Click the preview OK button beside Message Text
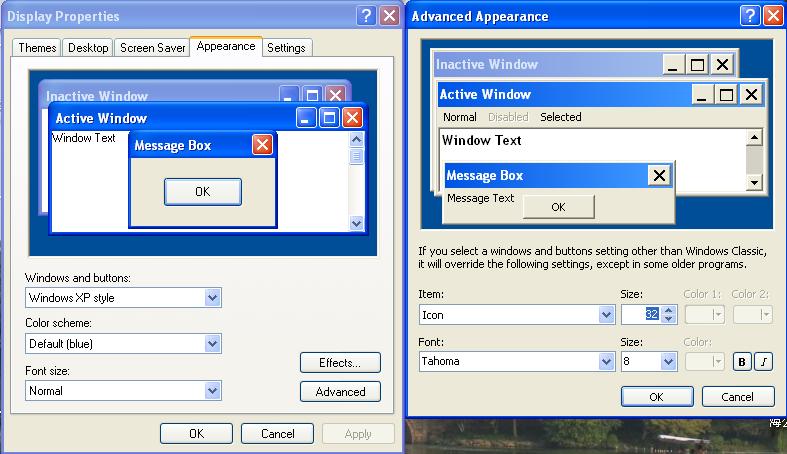787x454 pixels. [559, 207]
